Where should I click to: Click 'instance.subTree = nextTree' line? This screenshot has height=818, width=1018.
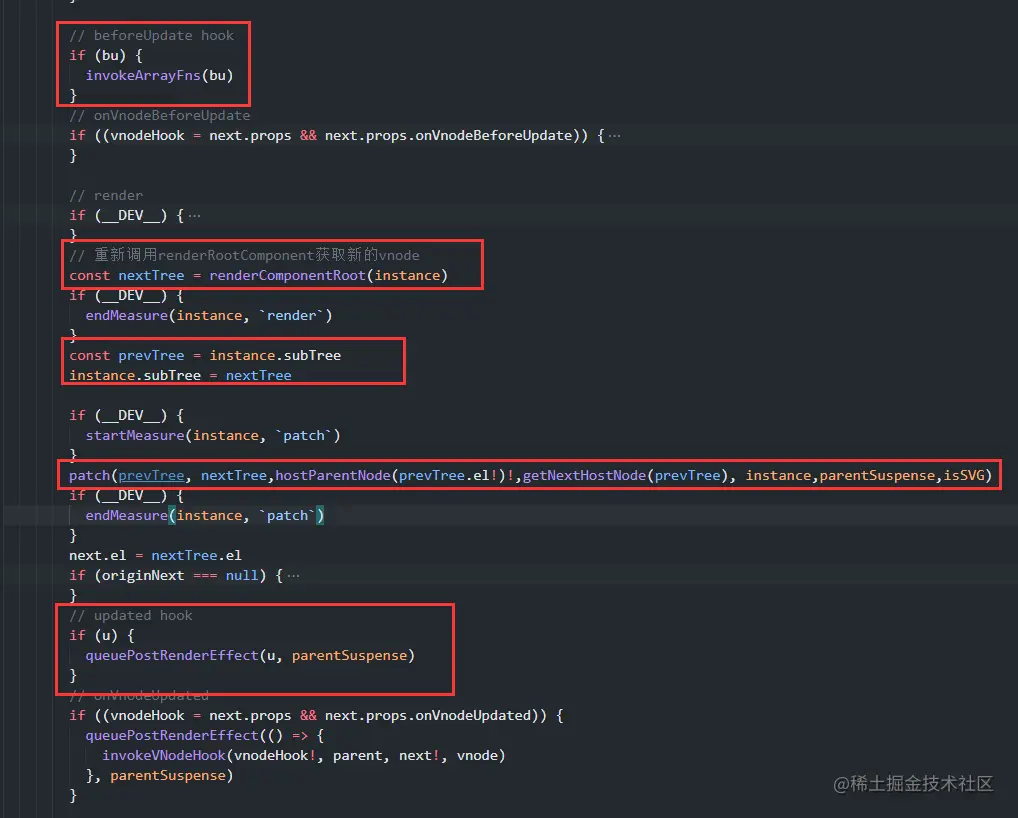[x=180, y=376]
